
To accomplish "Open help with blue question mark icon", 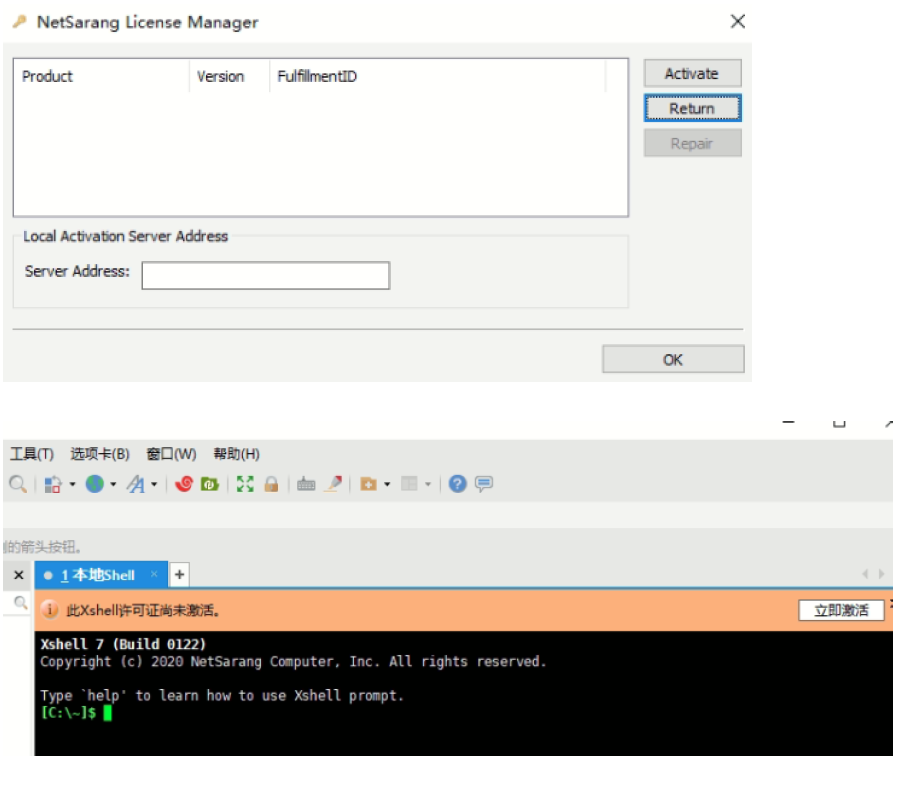I will click(x=458, y=484).
